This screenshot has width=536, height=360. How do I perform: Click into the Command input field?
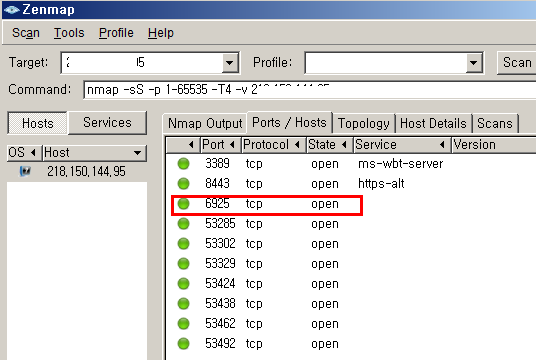(x=310, y=90)
